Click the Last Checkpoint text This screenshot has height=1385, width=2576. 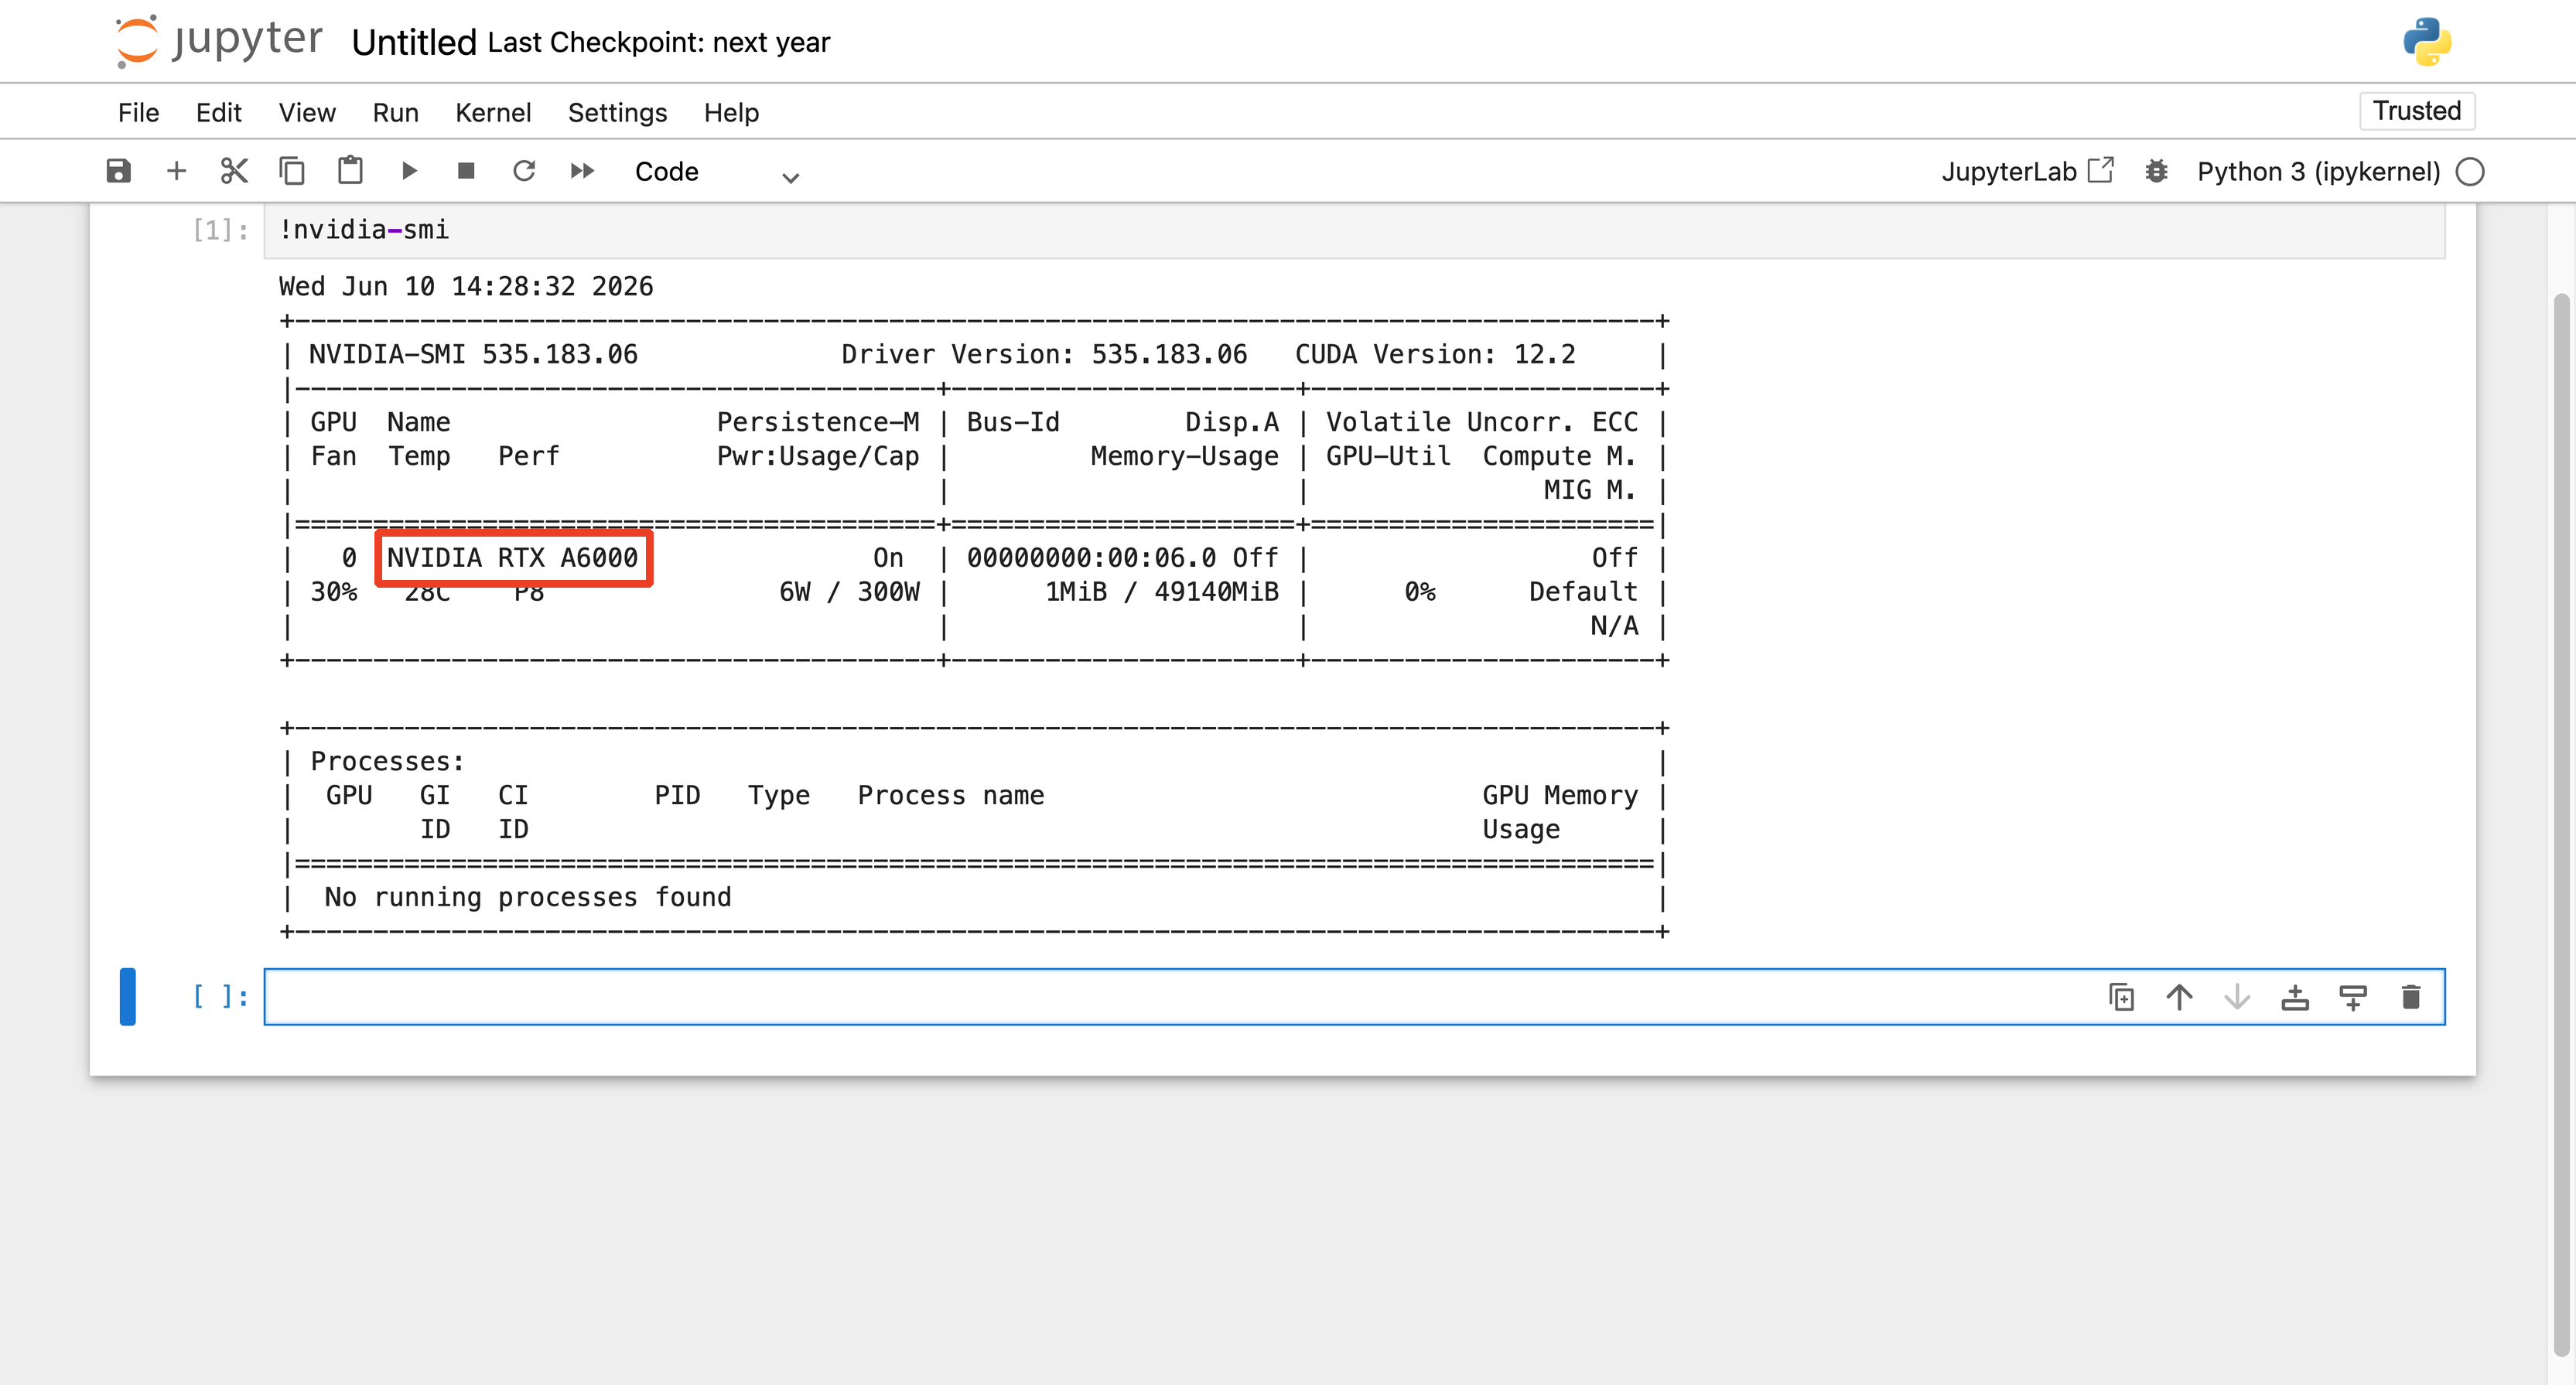click(x=659, y=42)
